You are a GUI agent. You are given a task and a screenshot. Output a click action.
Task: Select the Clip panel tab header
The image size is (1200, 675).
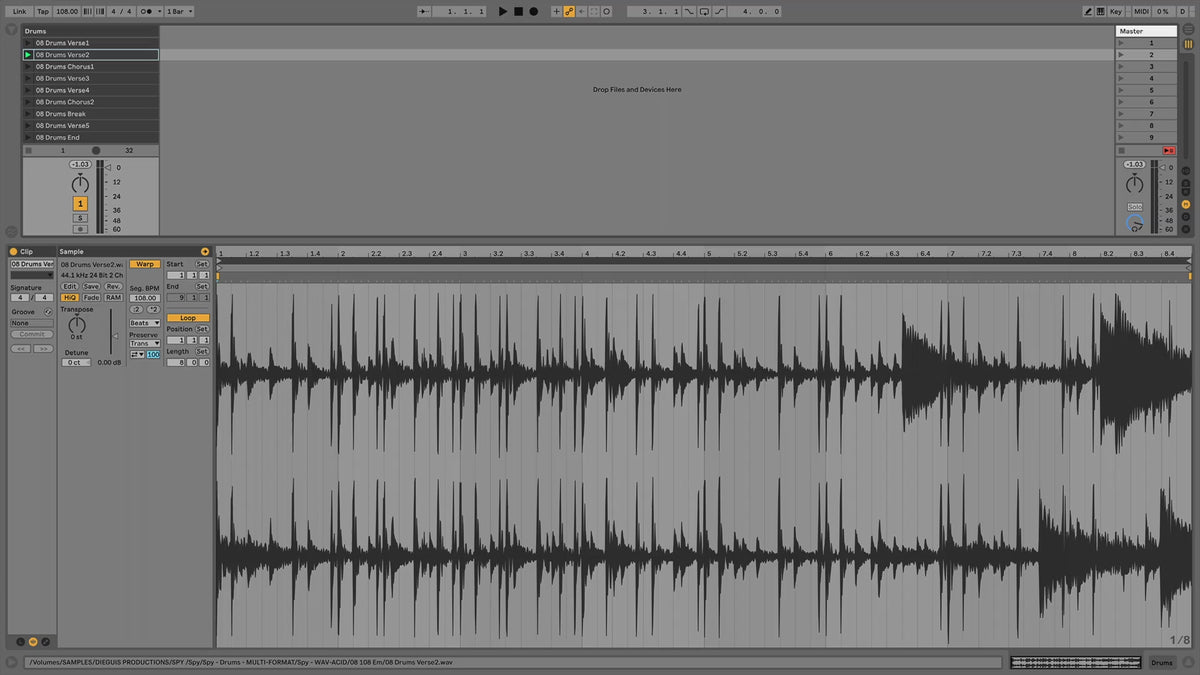27,251
